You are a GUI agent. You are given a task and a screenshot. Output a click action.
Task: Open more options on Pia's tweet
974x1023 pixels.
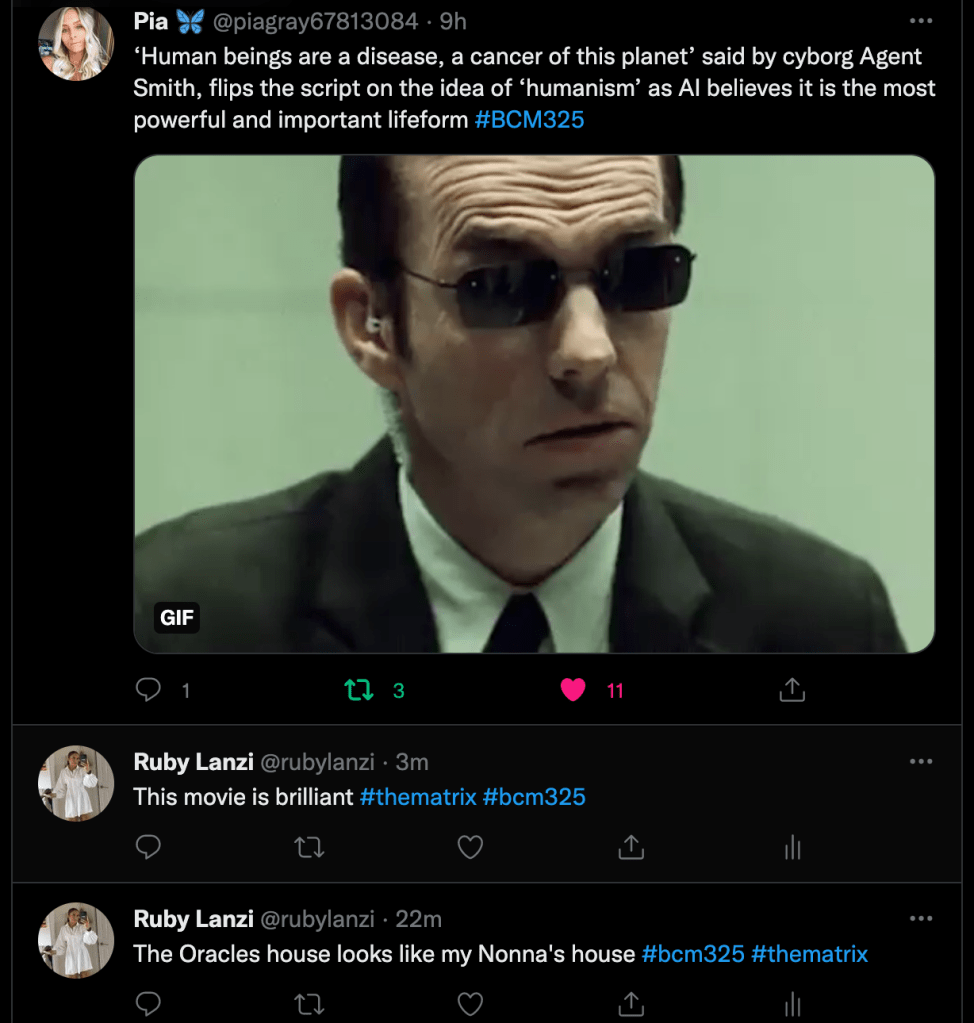click(920, 21)
